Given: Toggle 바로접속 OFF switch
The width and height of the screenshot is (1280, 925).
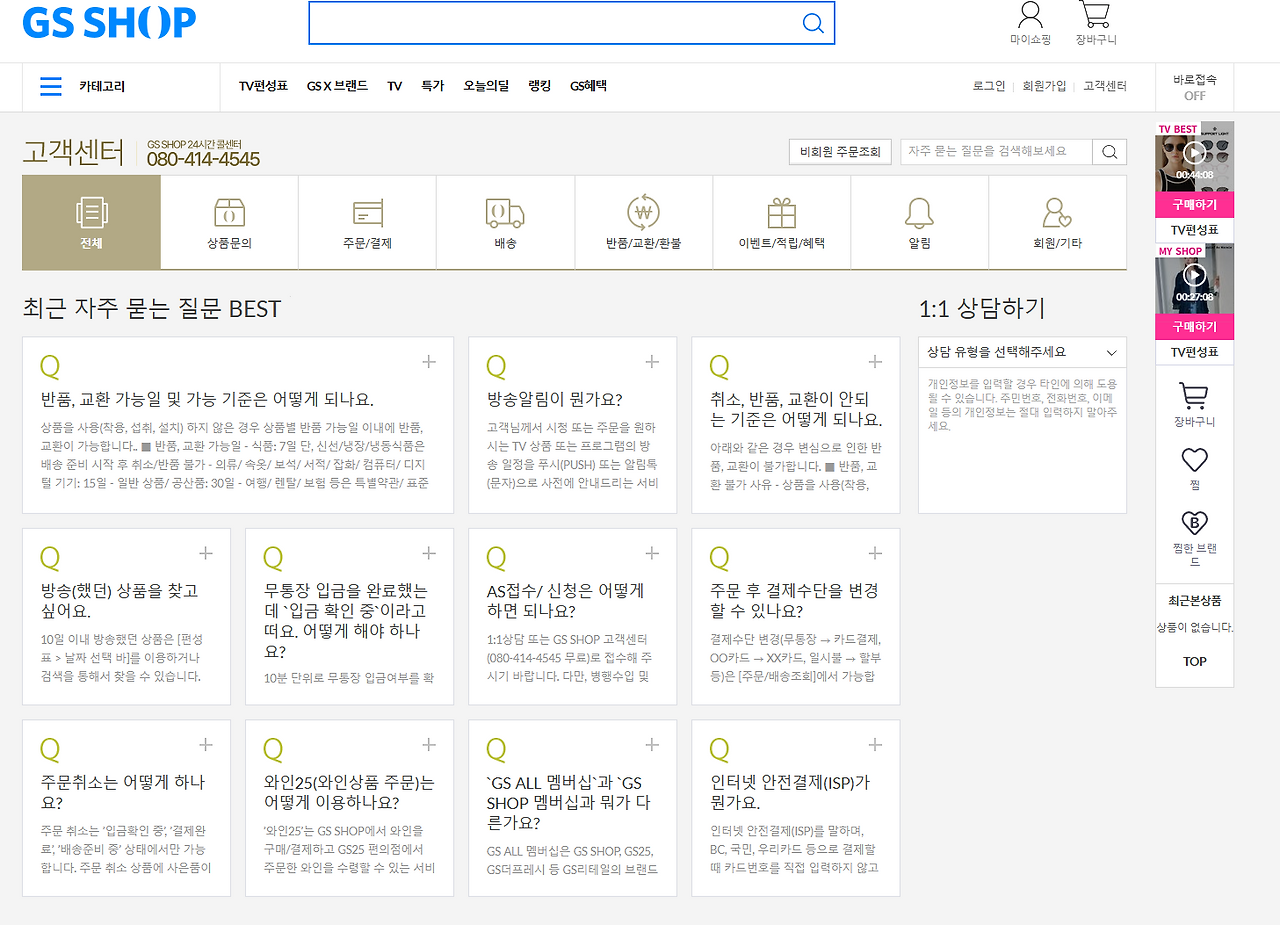Looking at the screenshot, I should [x=1194, y=87].
